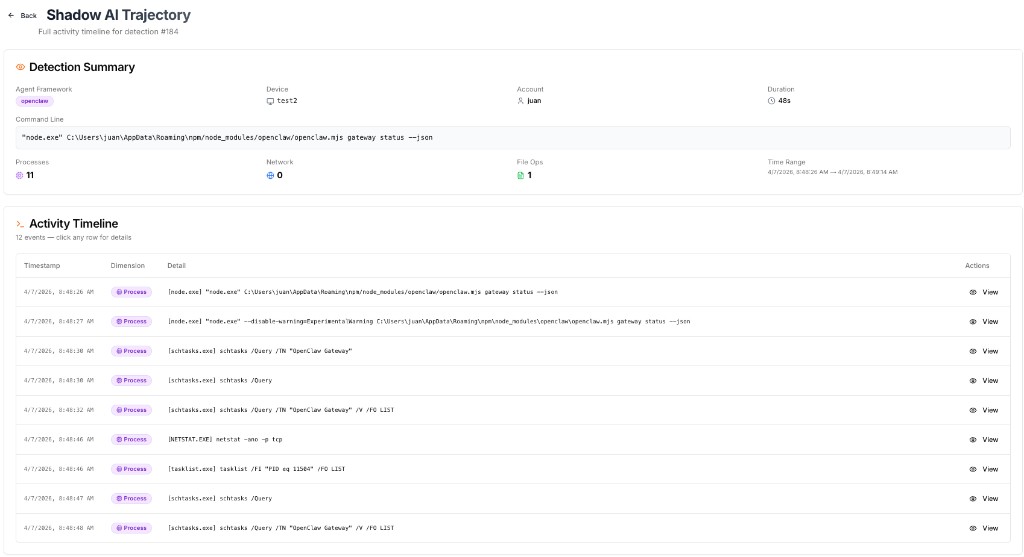This screenshot has width=1024, height=557.
Task: Click the user icon beside juan
Action: (521, 101)
